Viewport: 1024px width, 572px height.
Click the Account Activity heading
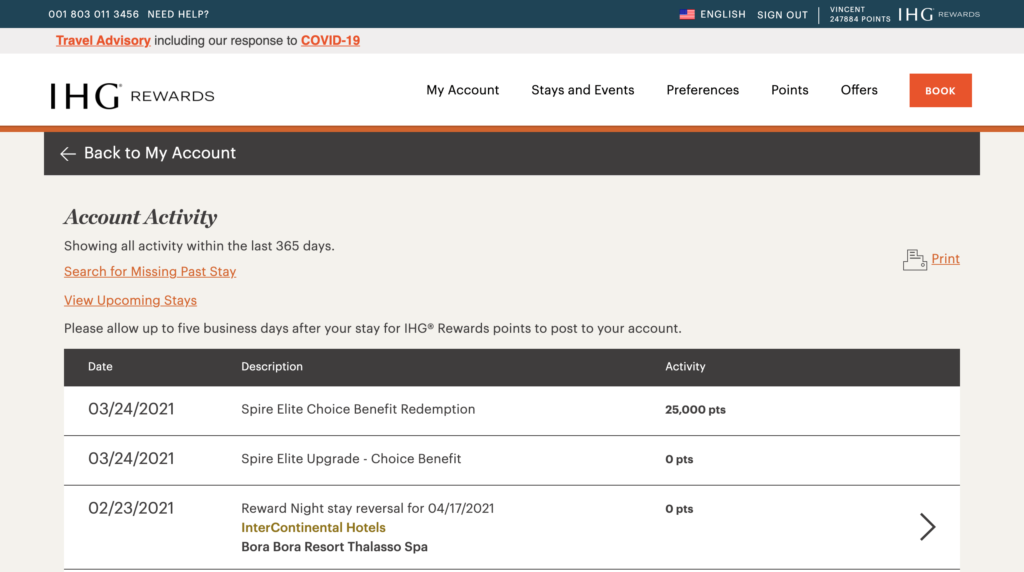click(140, 217)
